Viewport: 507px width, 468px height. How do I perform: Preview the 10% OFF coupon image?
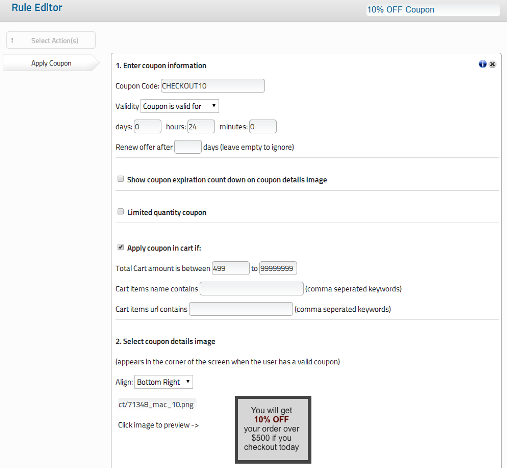pos(273,430)
